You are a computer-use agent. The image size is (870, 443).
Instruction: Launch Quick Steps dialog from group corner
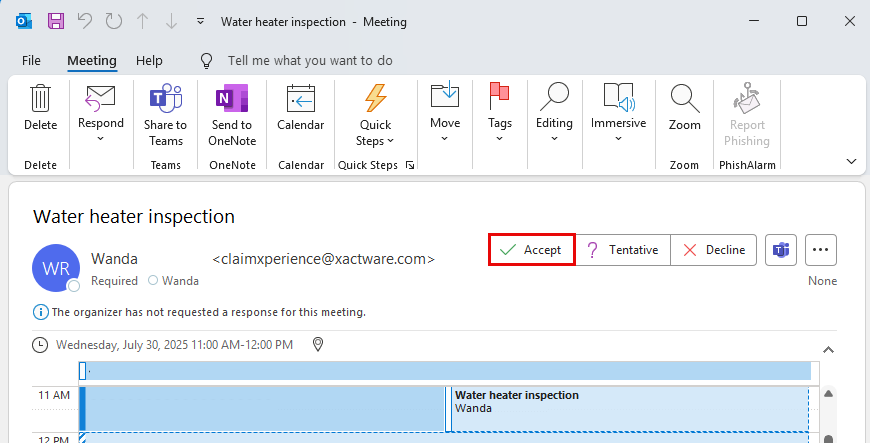(410, 165)
